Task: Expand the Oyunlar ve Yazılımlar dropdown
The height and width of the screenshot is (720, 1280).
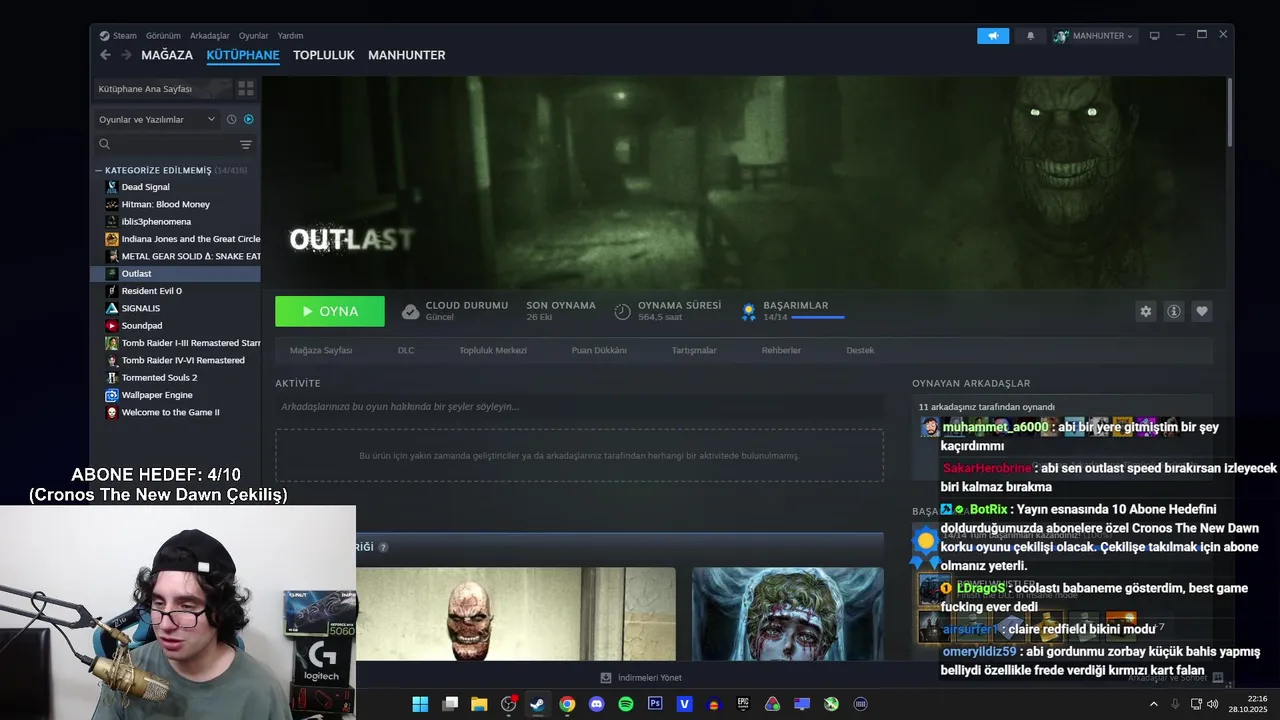Action: click(157, 119)
